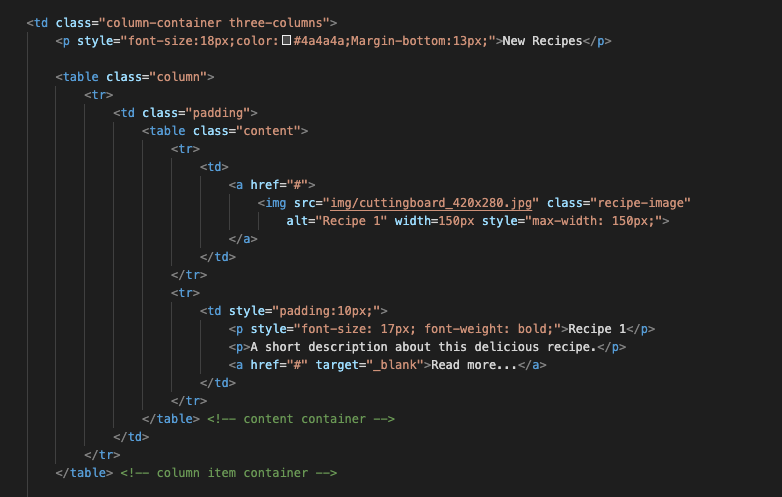Click the 'recipe-image' class value
This screenshot has height=497, width=782.
(x=640, y=203)
